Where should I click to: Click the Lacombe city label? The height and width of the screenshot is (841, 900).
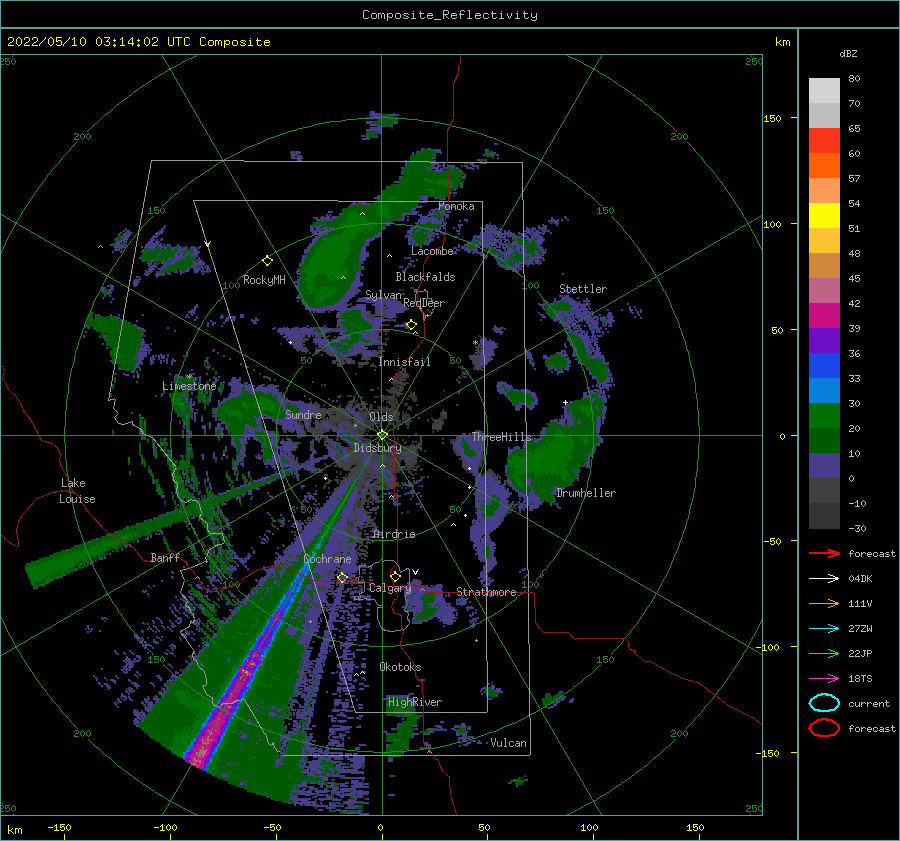(432, 251)
